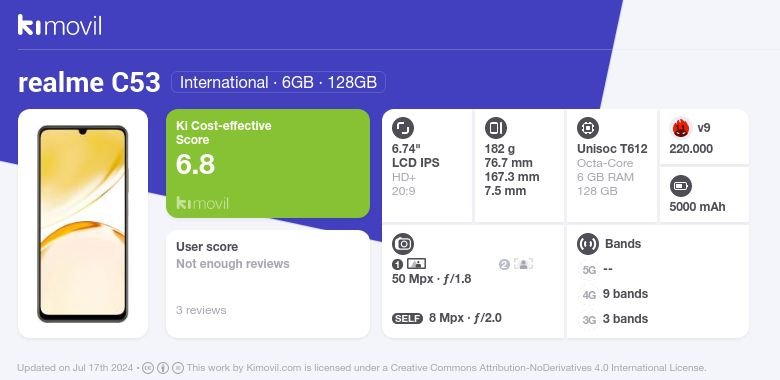The image size is (780, 380).
Task: Click the Unisoc T612 processor name
Action: pos(612,149)
